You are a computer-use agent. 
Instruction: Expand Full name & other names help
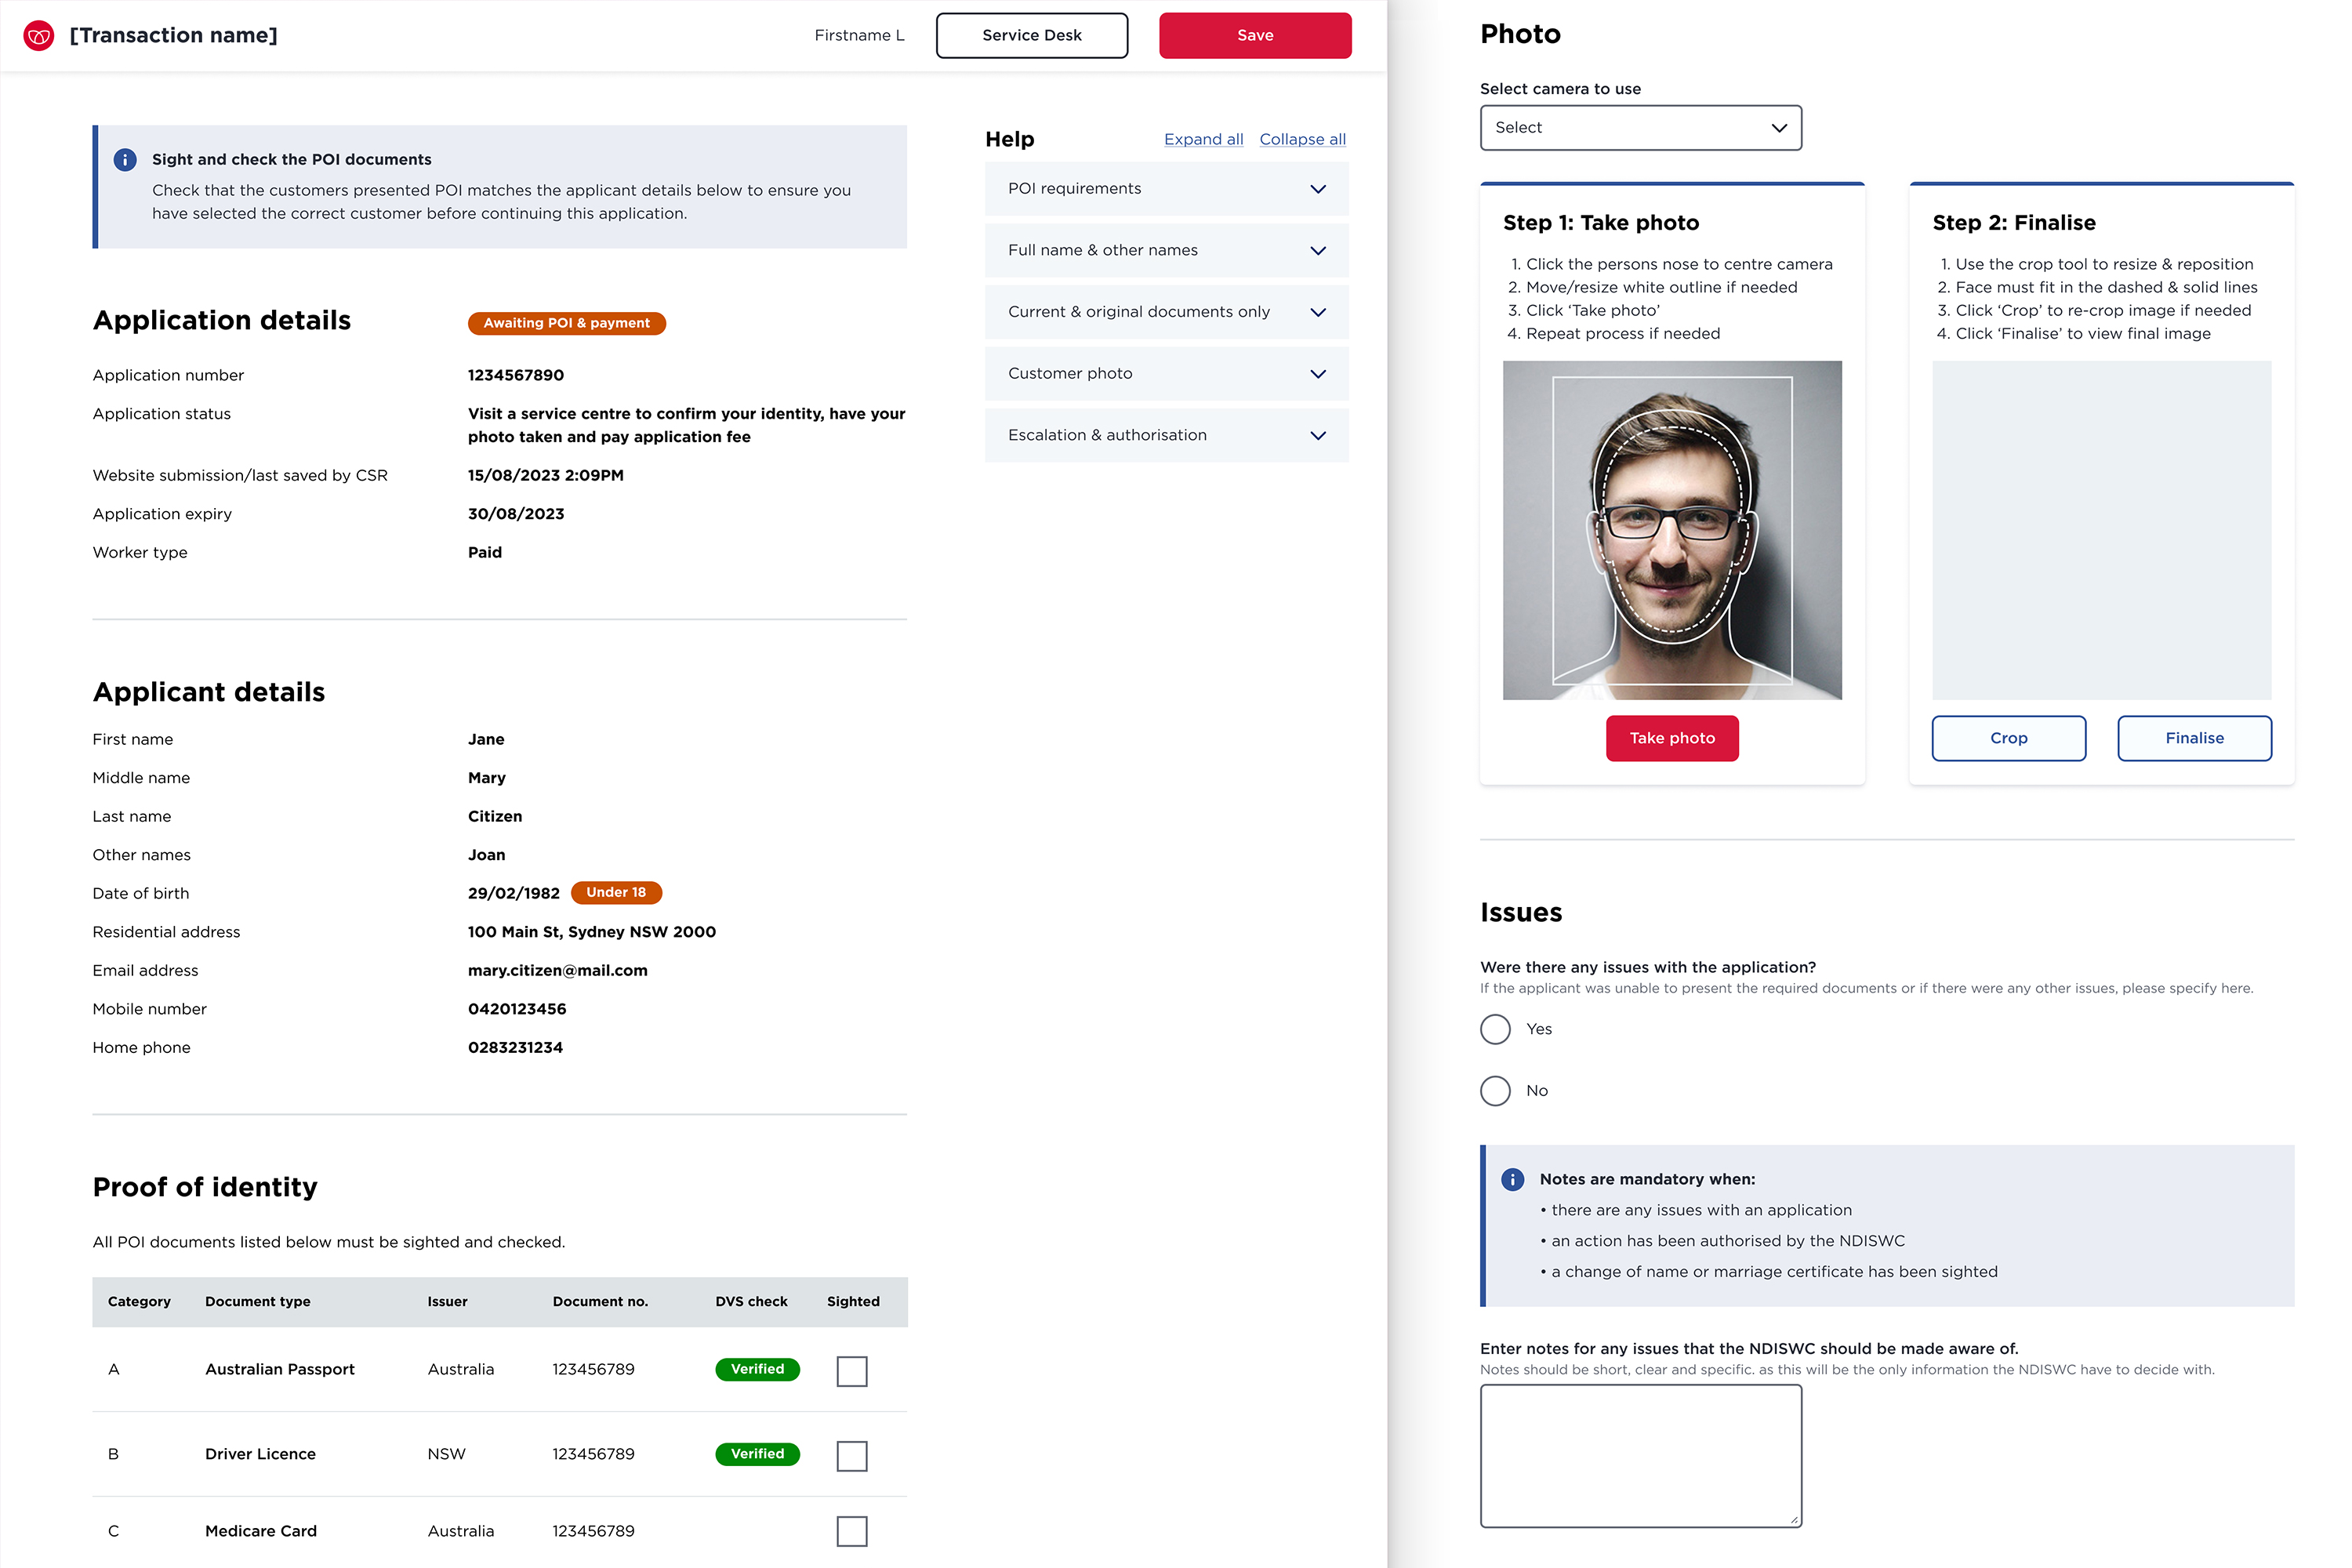1167,251
